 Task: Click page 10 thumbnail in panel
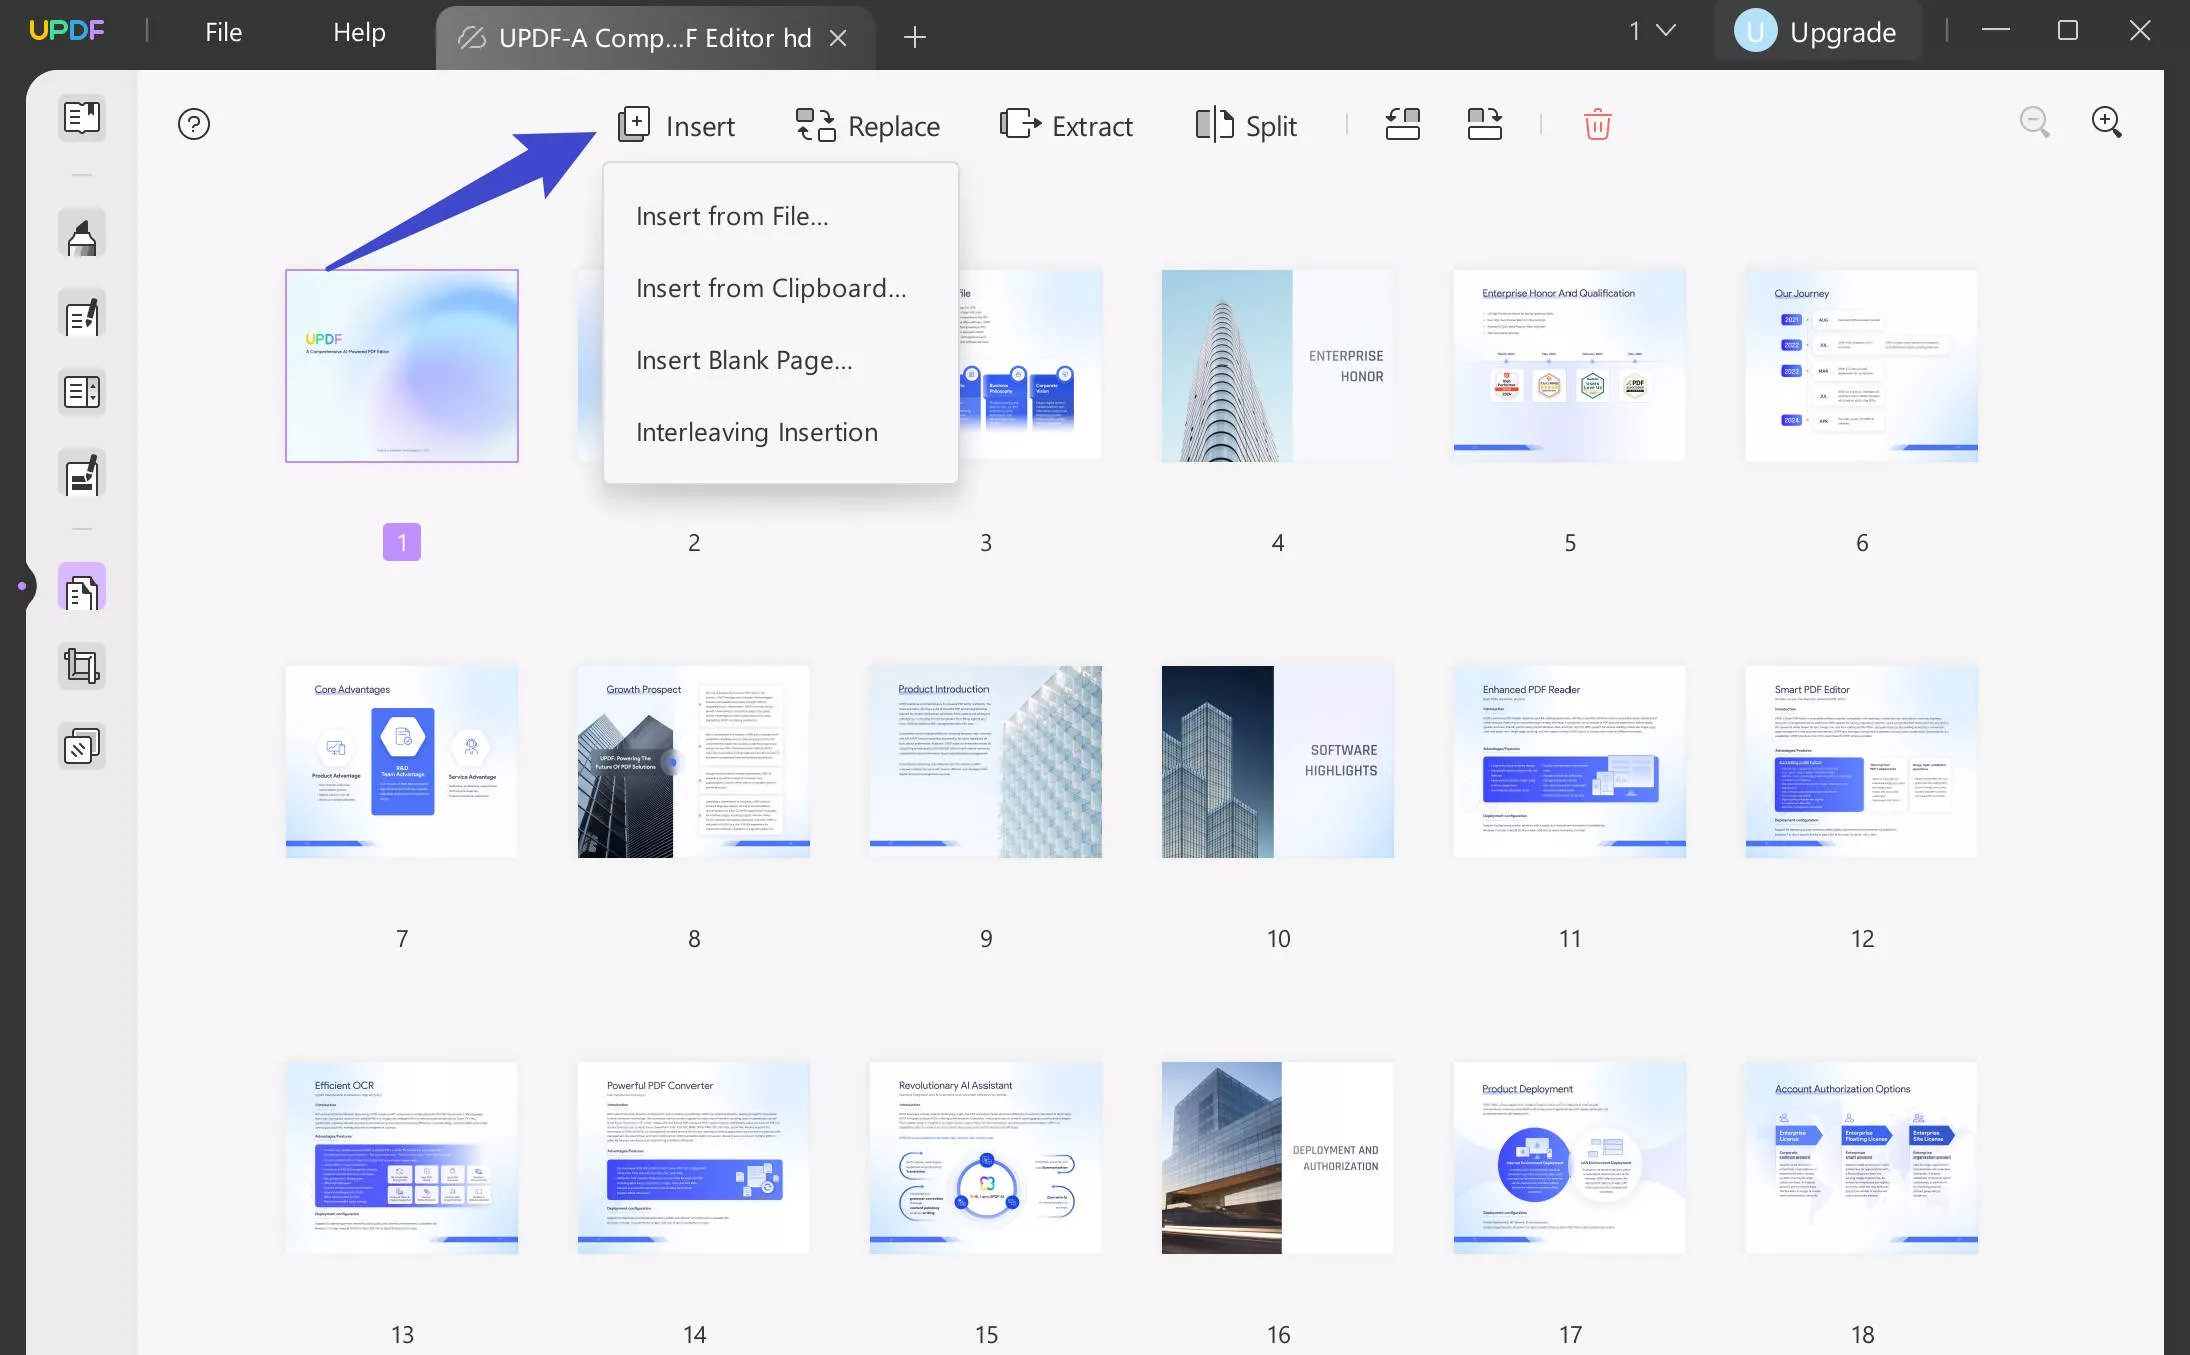pyautogui.click(x=1278, y=762)
